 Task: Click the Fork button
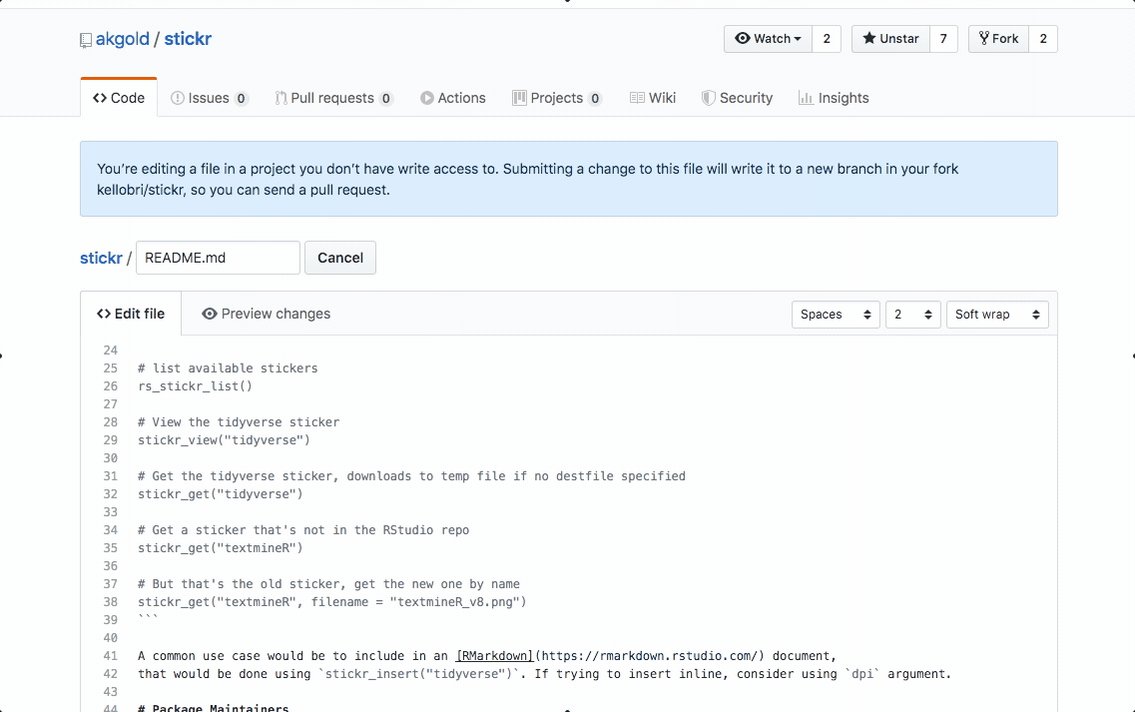tap(998, 39)
